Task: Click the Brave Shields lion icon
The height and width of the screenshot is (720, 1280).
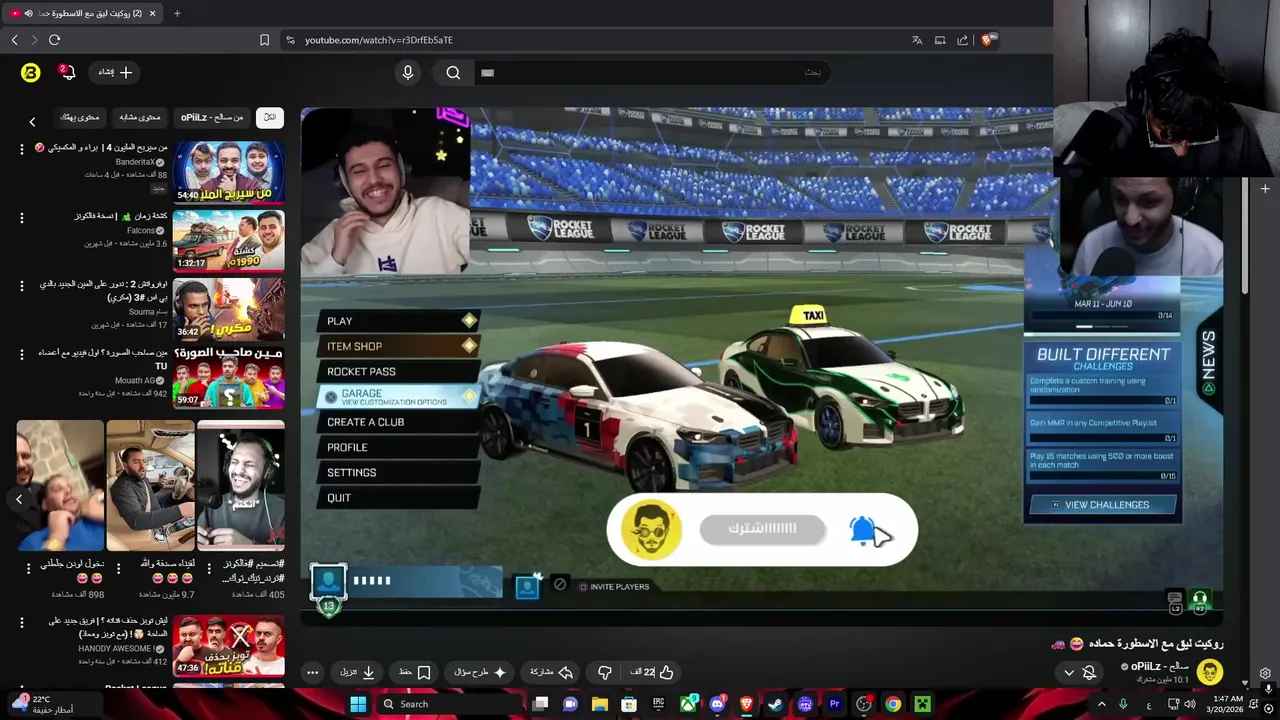Action: [x=987, y=40]
